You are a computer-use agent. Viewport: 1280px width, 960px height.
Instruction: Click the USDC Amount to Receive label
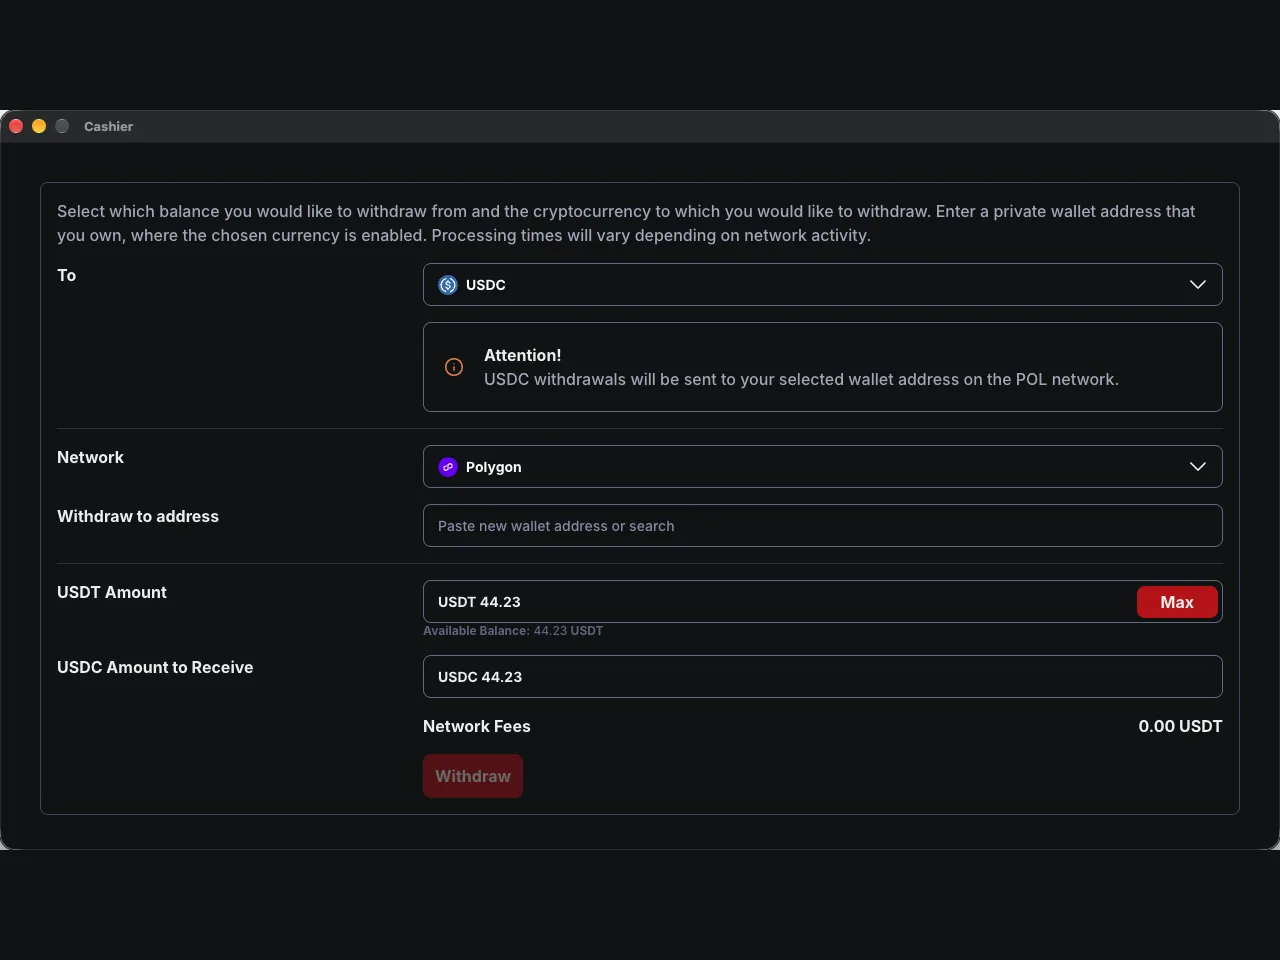pyautogui.click(x=155, y=667)
